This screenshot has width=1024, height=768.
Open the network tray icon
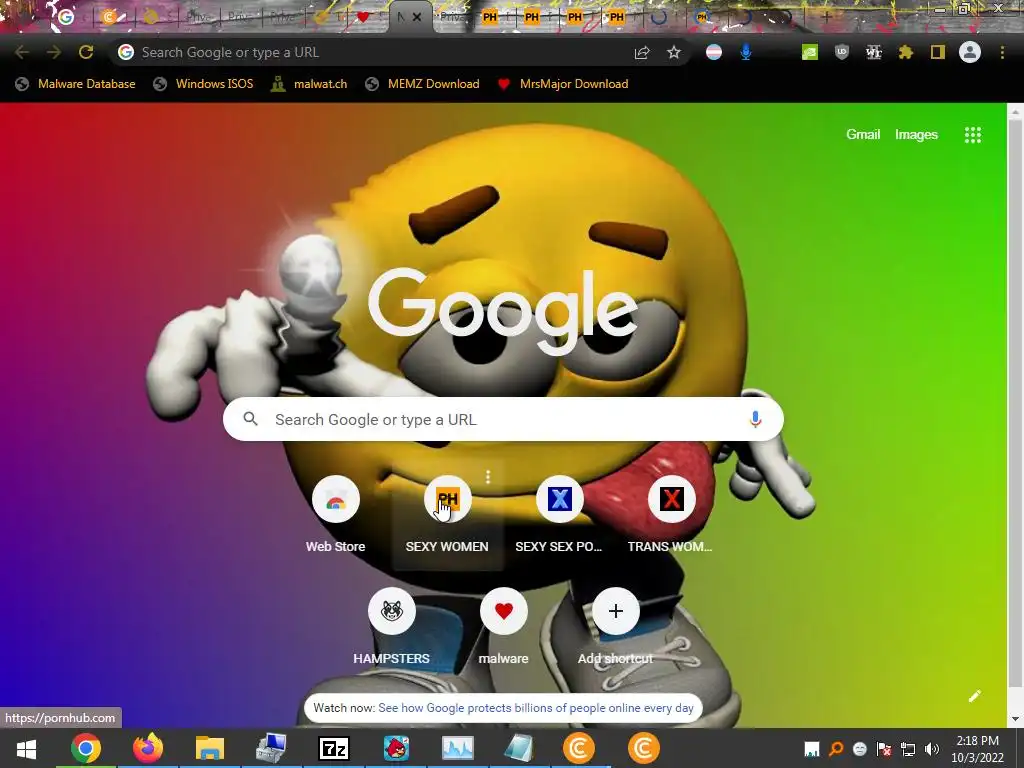point(908,749)
